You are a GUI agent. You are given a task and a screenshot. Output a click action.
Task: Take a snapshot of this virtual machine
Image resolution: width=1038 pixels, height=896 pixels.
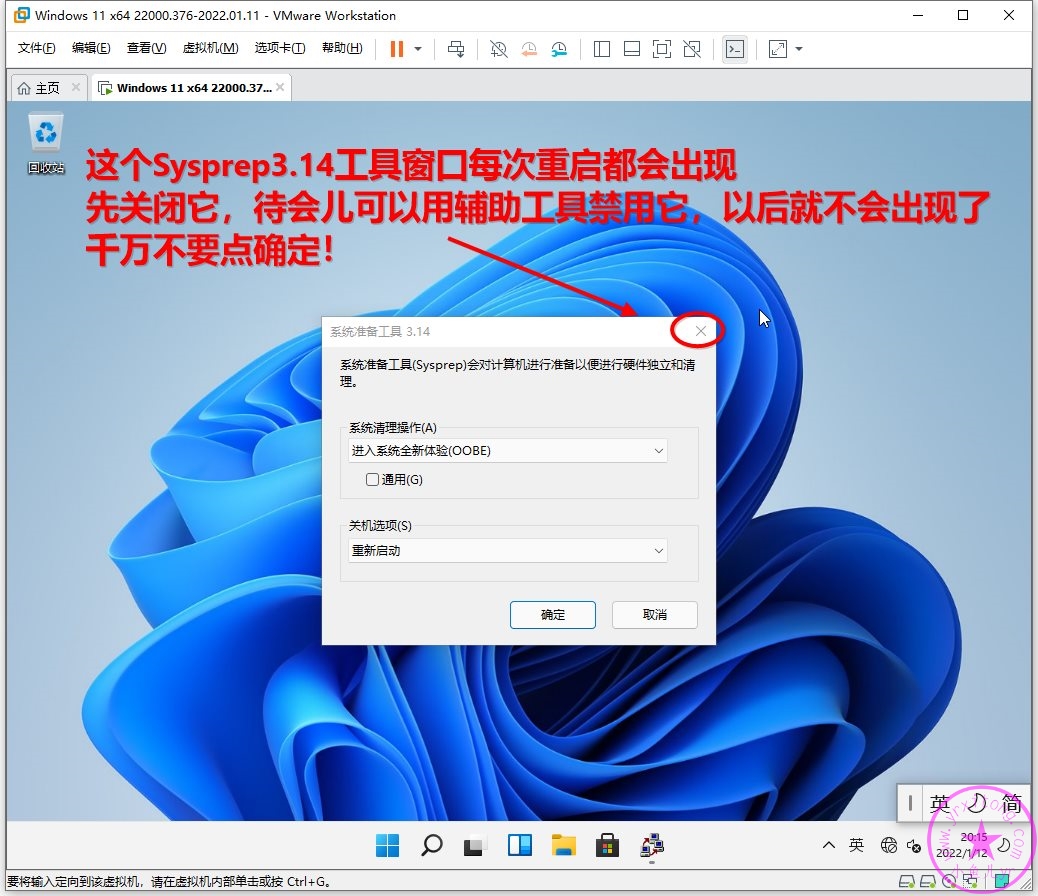(x=498, y=49)
